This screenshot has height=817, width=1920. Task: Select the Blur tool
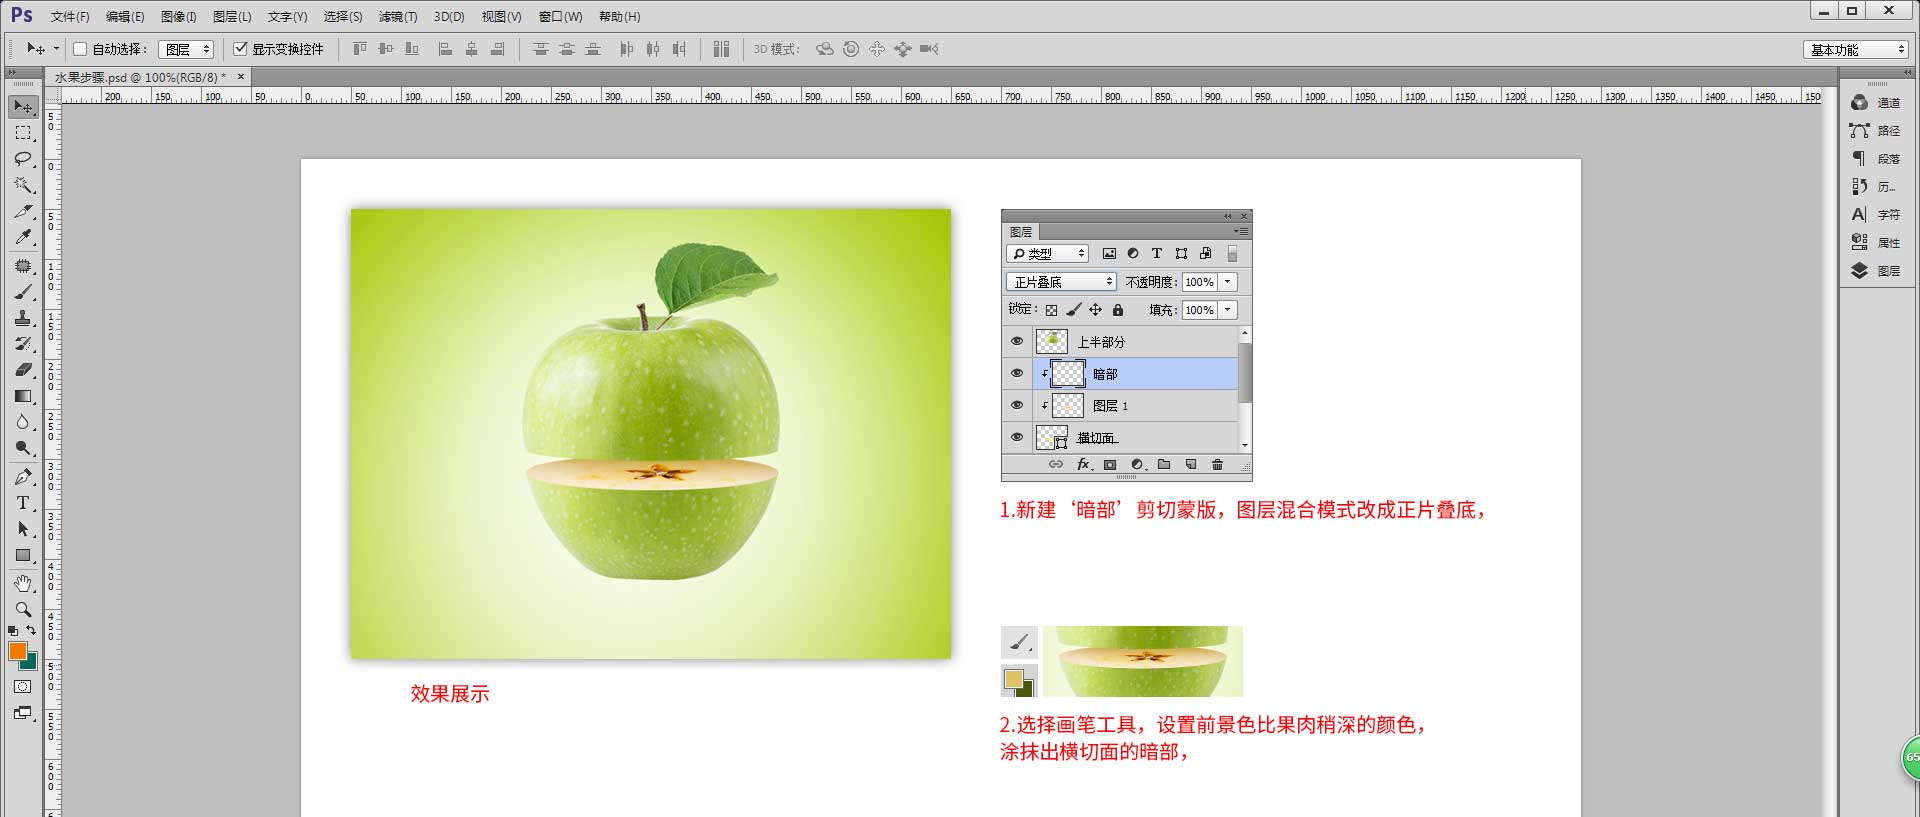pyautogui.click(x=23, y=422)
